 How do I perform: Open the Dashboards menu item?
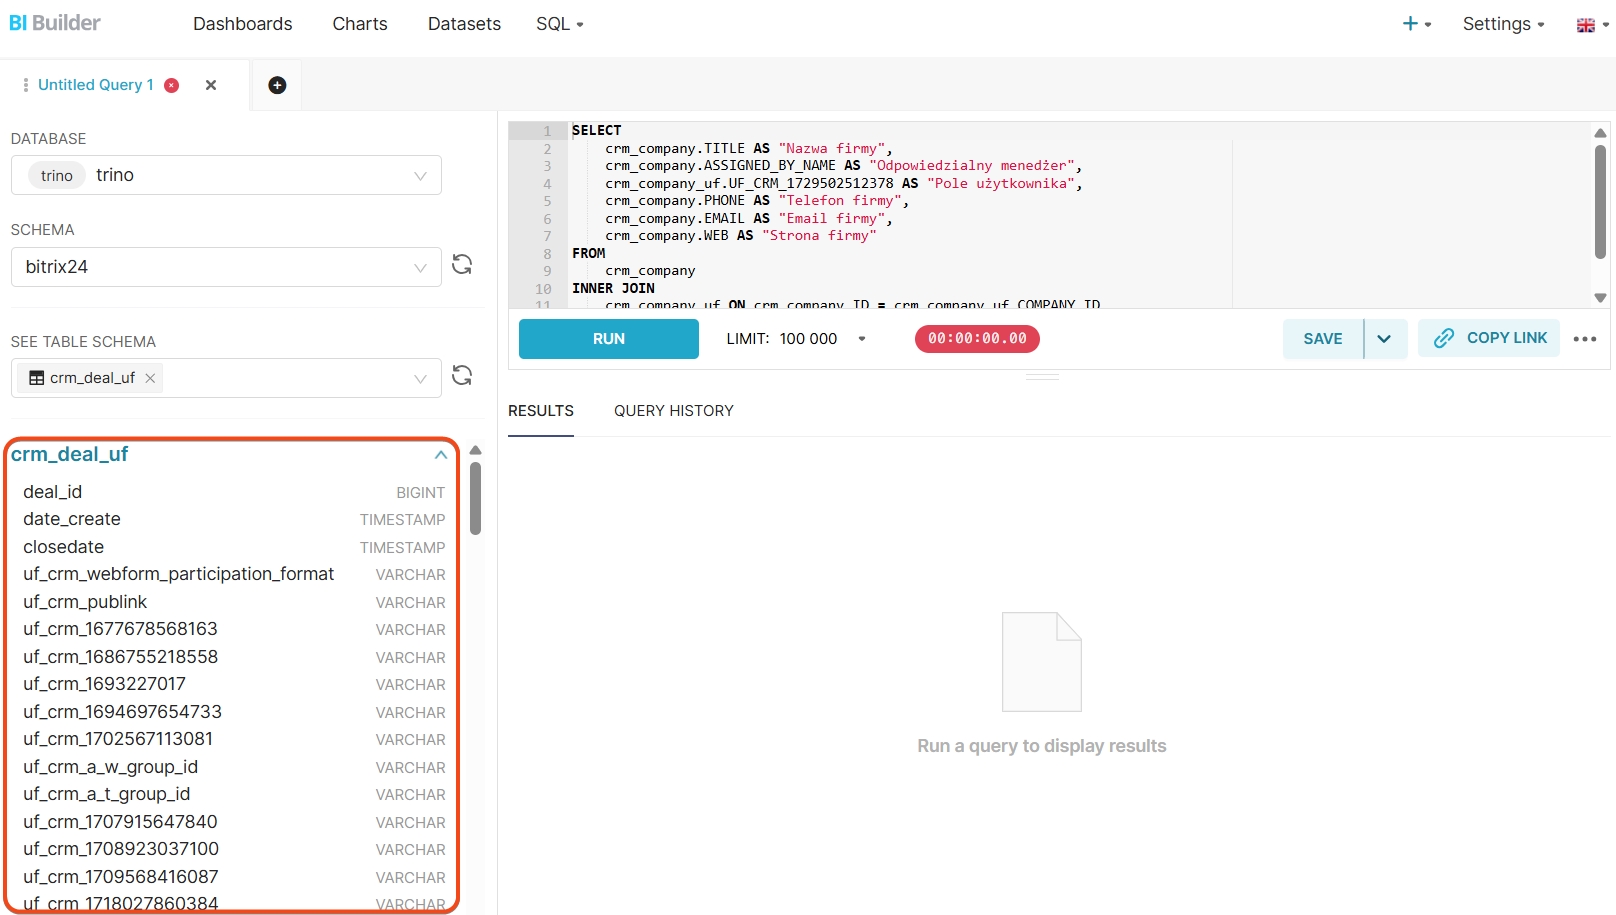242,24
